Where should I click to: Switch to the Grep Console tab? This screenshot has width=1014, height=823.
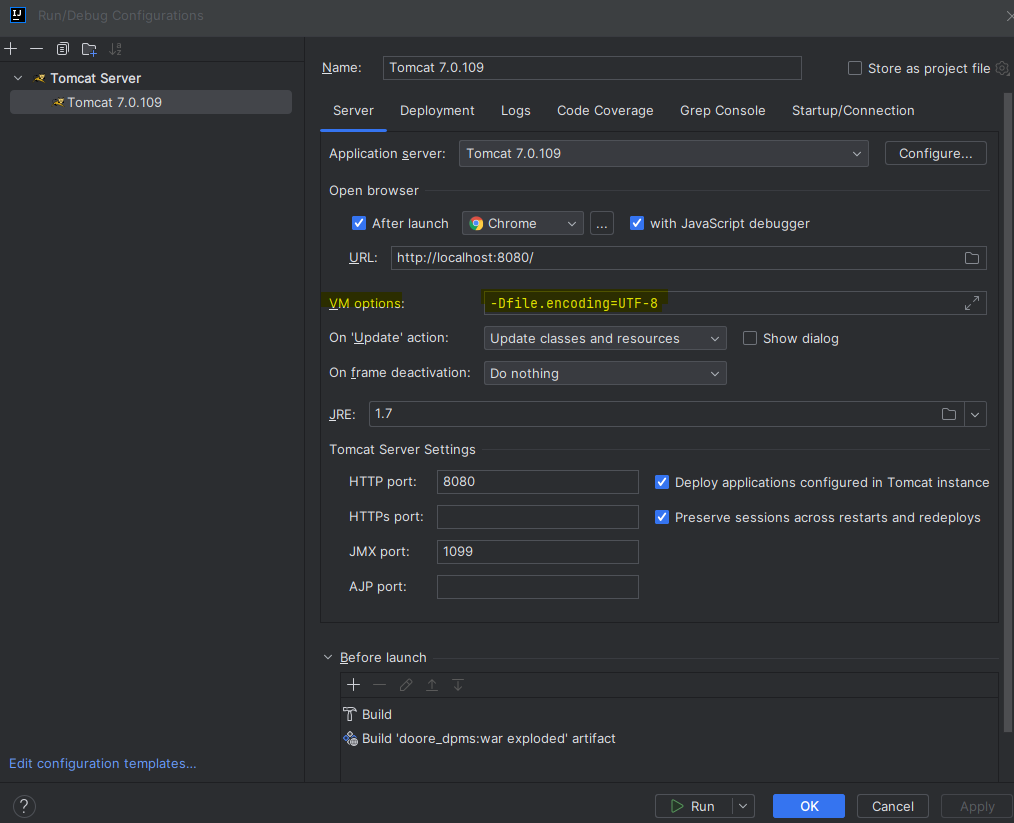[722, 111]
